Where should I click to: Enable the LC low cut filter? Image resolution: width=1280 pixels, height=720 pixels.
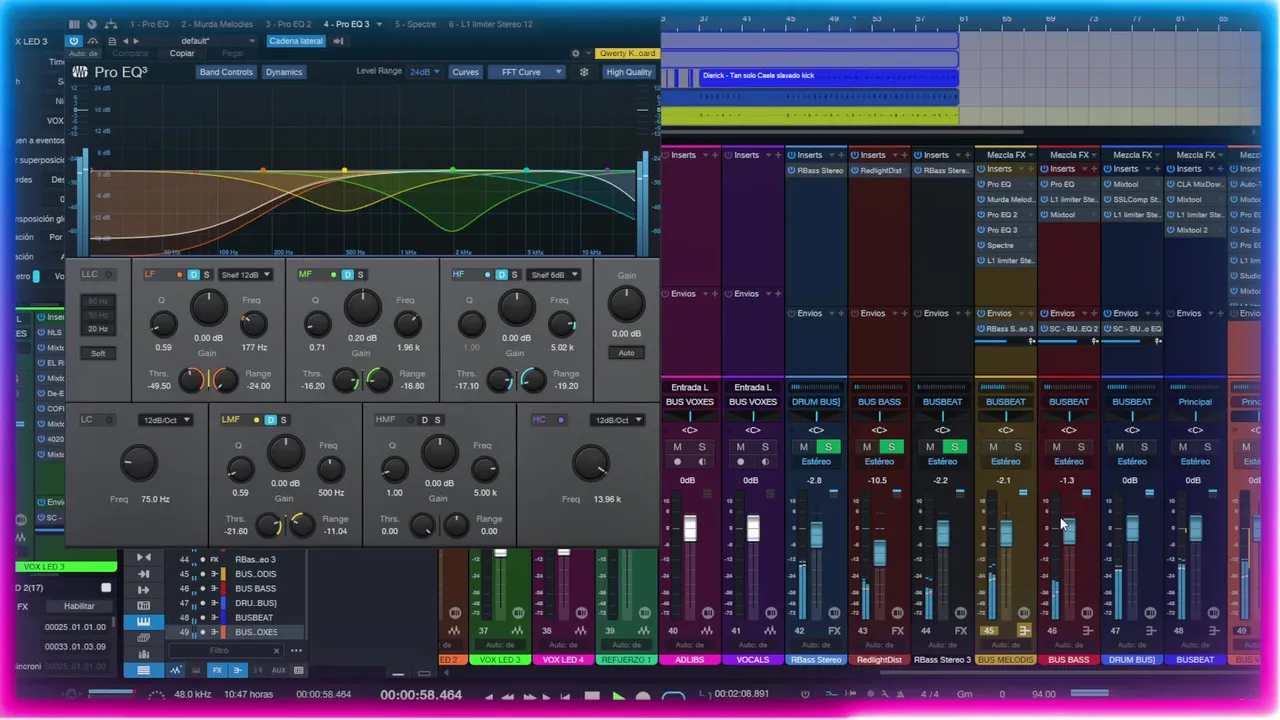109,420
